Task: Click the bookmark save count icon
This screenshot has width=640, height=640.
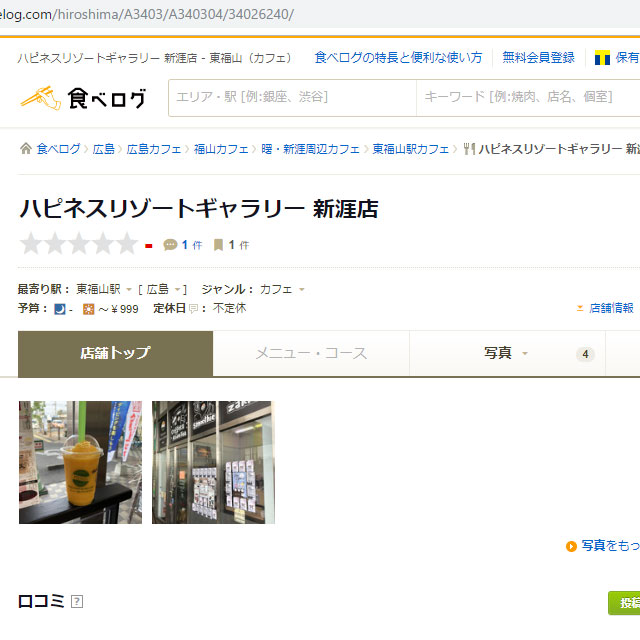Action: [x=218, y=245]
